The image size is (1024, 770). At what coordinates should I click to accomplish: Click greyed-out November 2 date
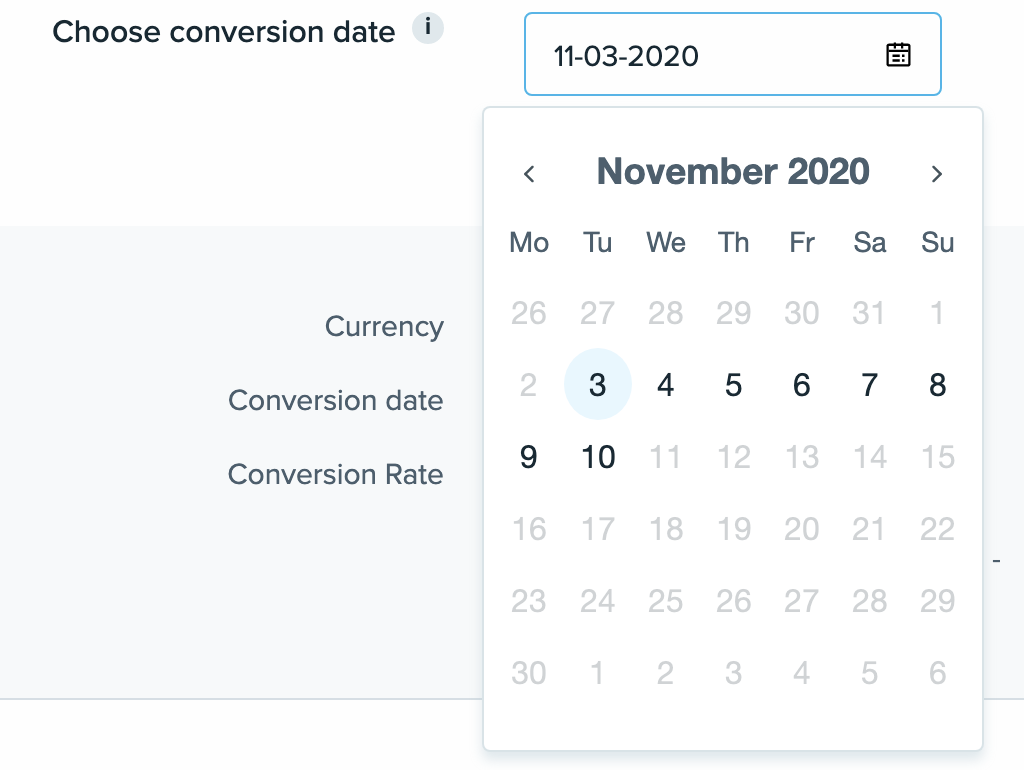pyautogui.click(x=529, y=385)
